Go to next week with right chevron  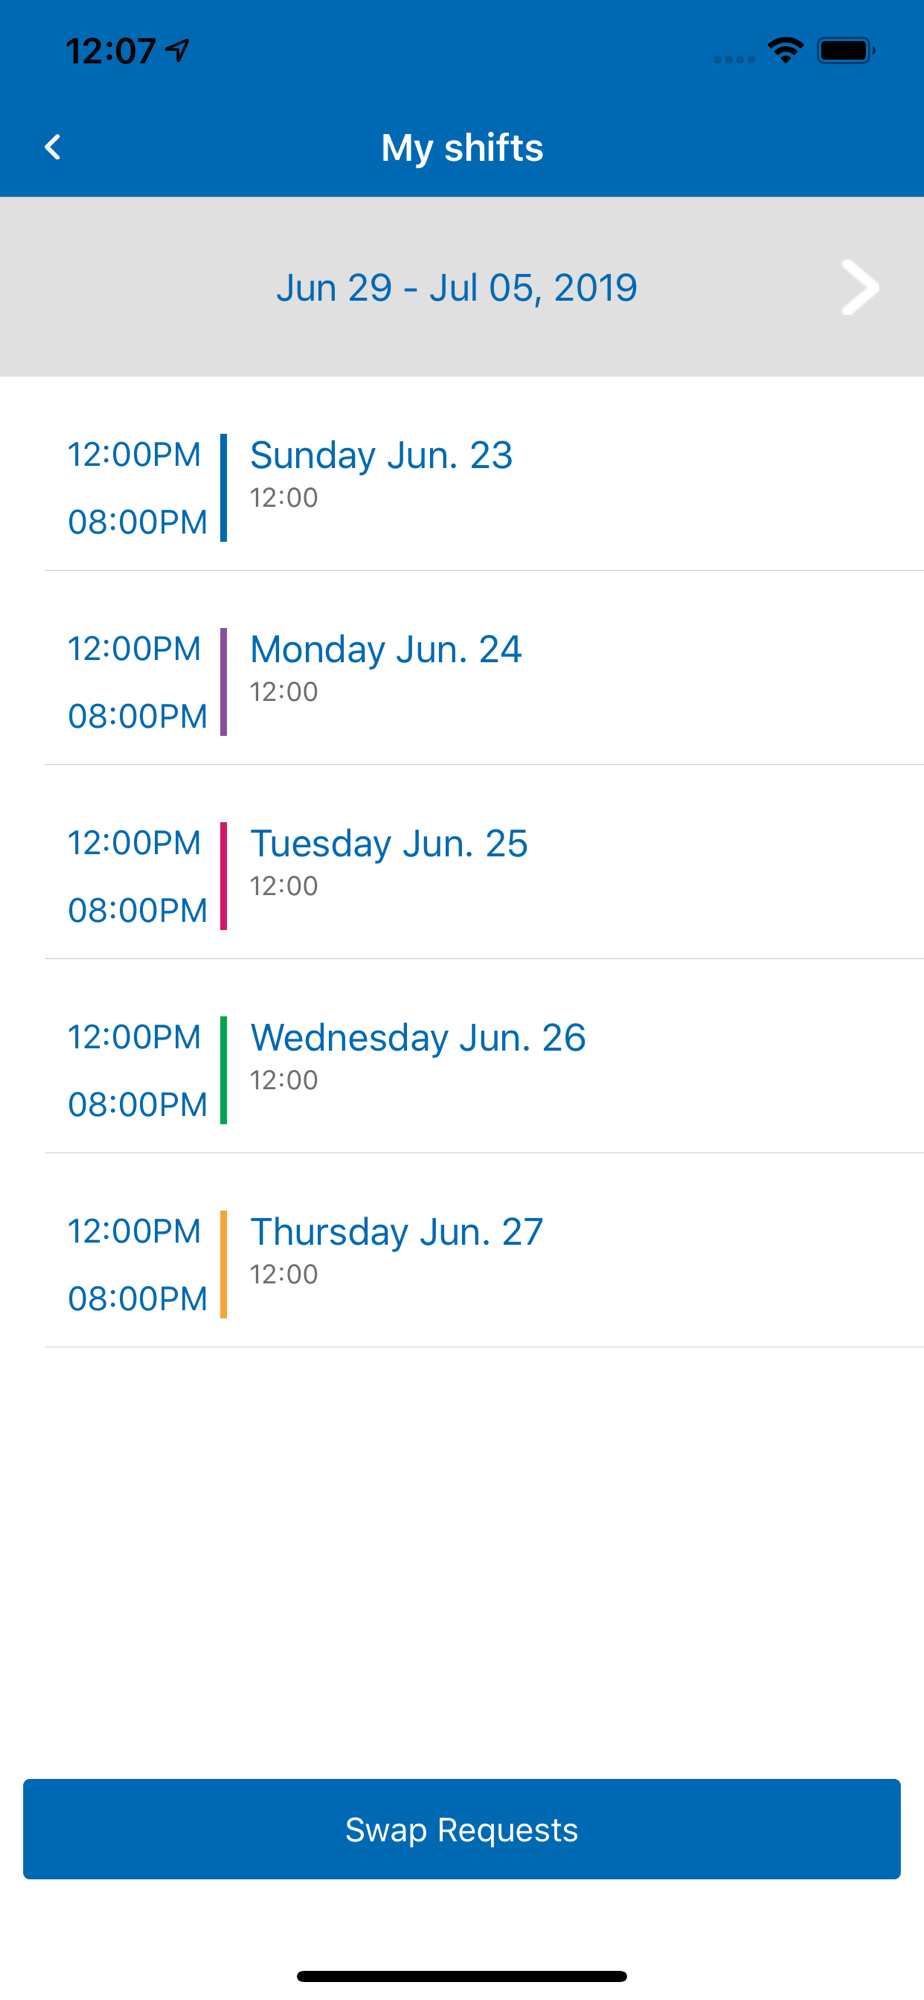click(x=859, y=288)
